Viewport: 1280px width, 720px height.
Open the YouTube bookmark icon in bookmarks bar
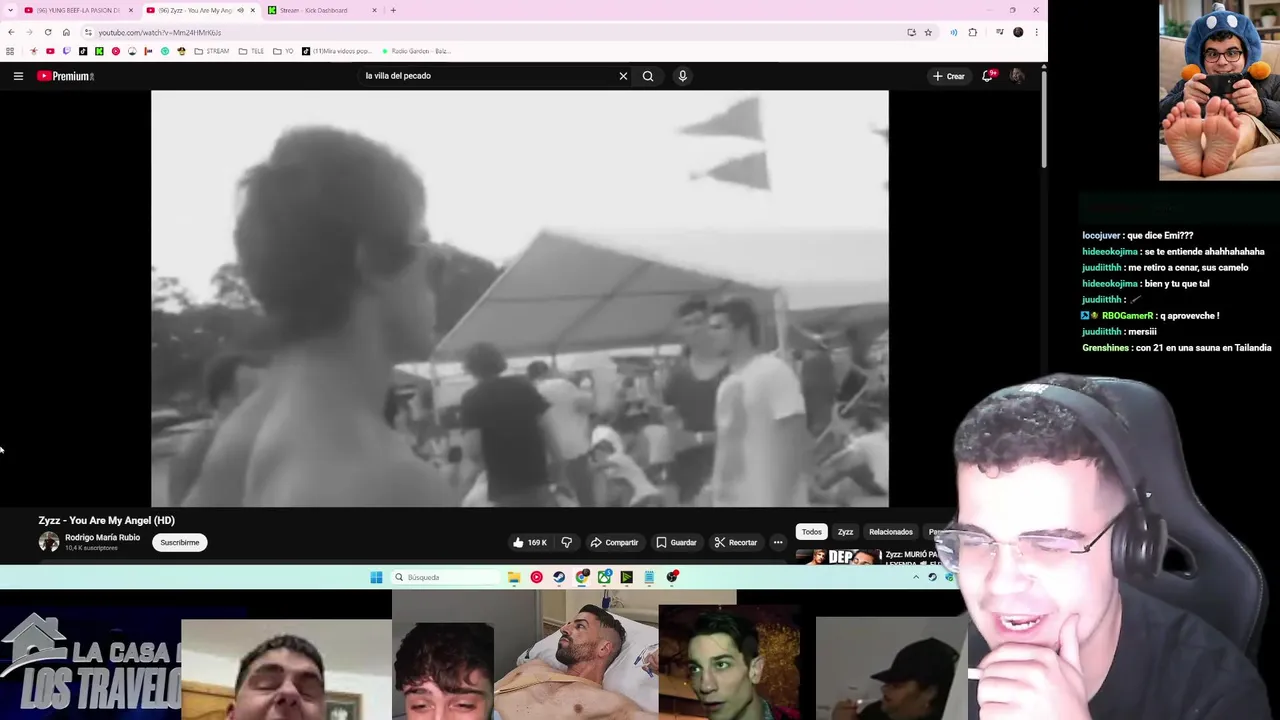(x=50, y=51)
